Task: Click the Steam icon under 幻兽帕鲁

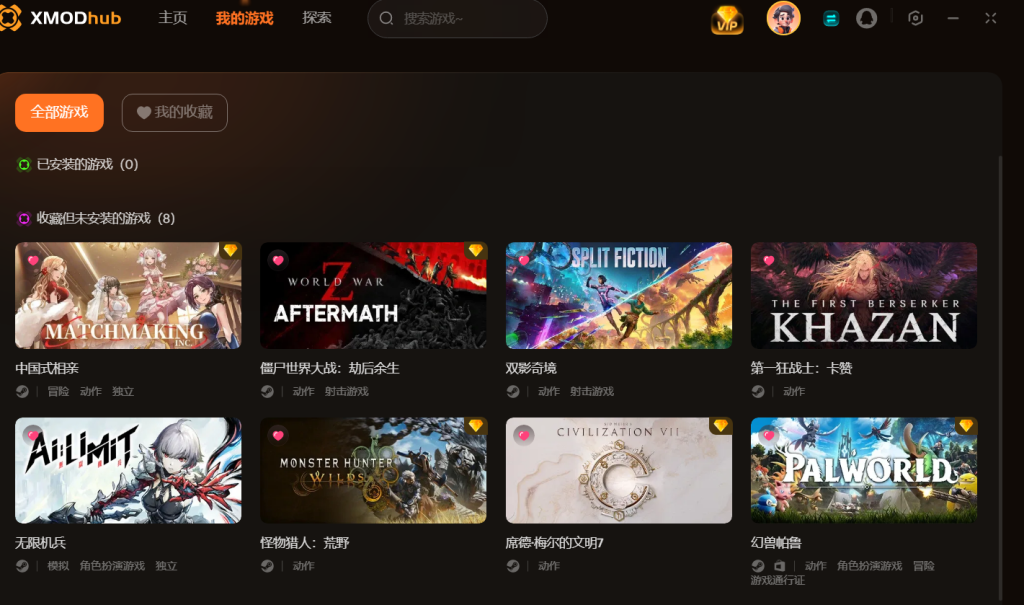Action: [x=758, y=566]
